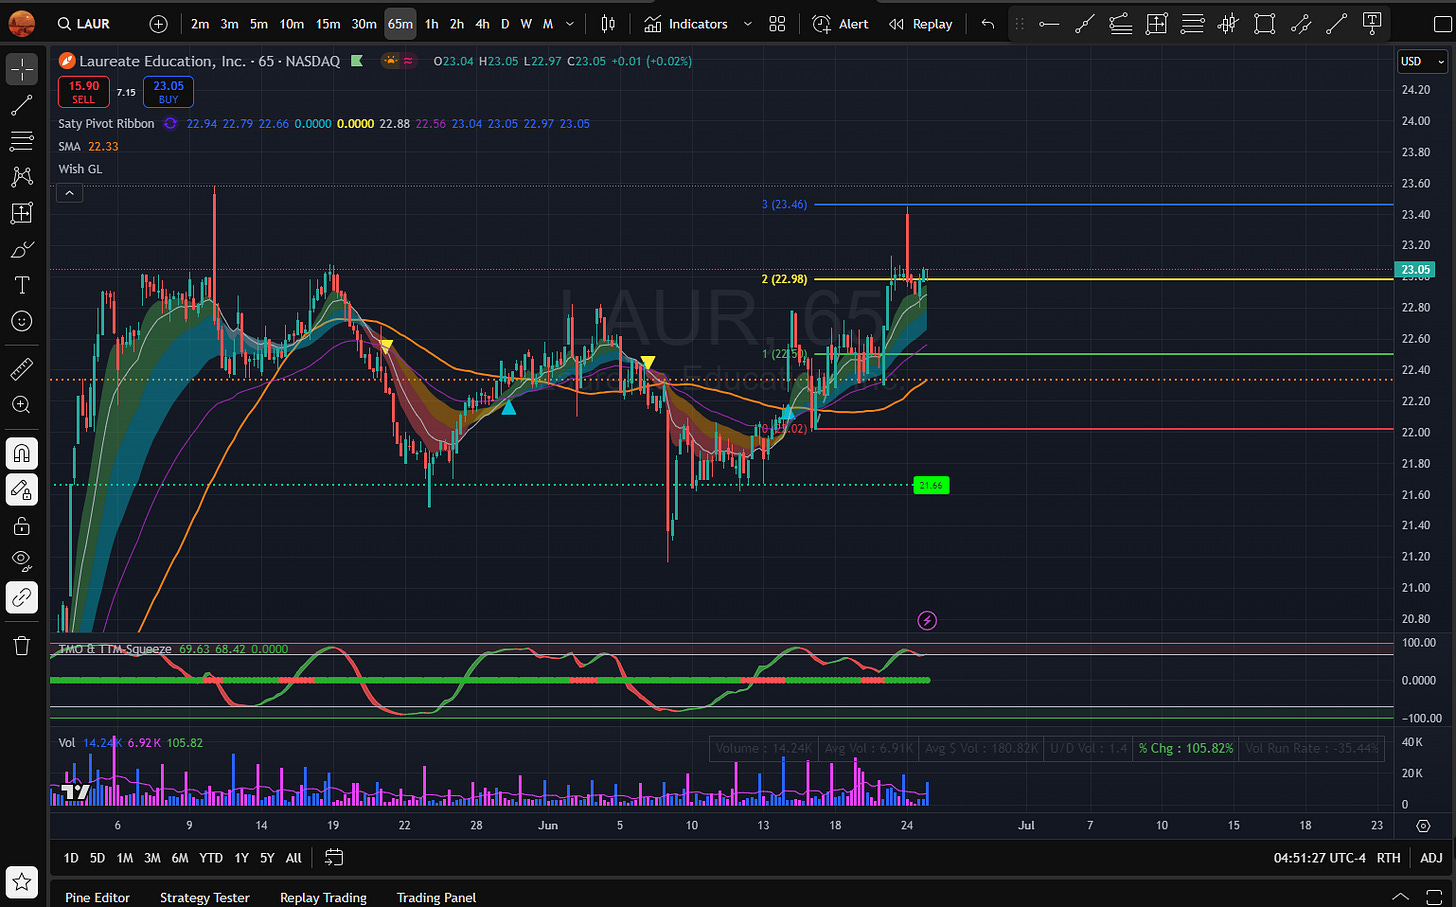Switch to the 2m interval
The image size is (1456, 907).
200,24
